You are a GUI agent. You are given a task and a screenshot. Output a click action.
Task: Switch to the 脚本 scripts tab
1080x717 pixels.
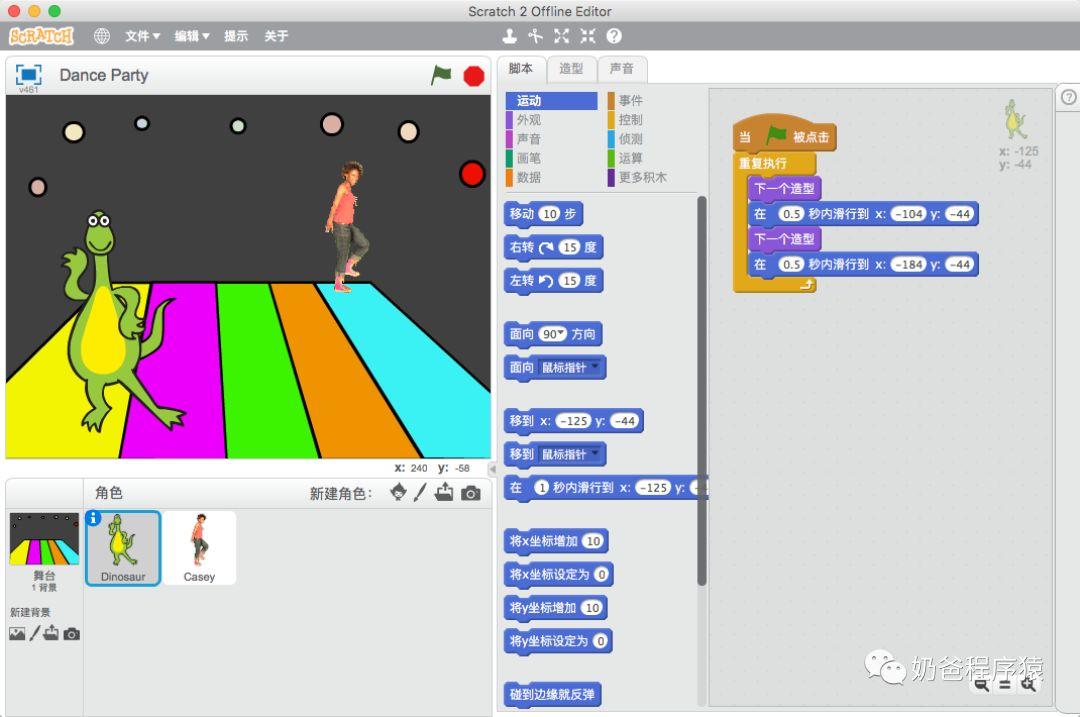pos(521,68)
